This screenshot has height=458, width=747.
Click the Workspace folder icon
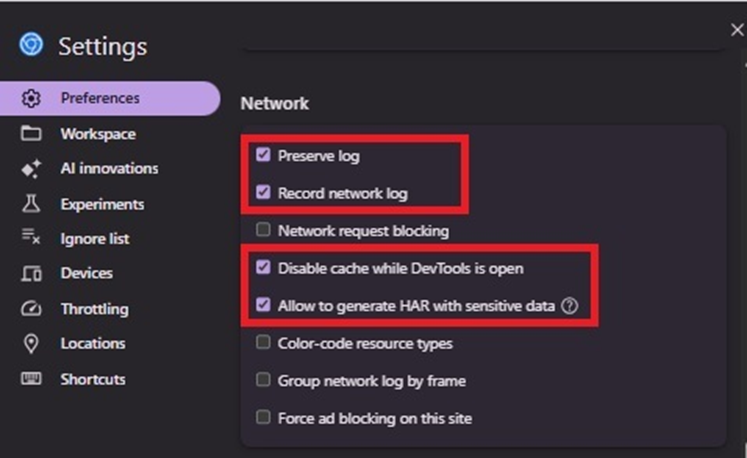click(x=31, y=133)
